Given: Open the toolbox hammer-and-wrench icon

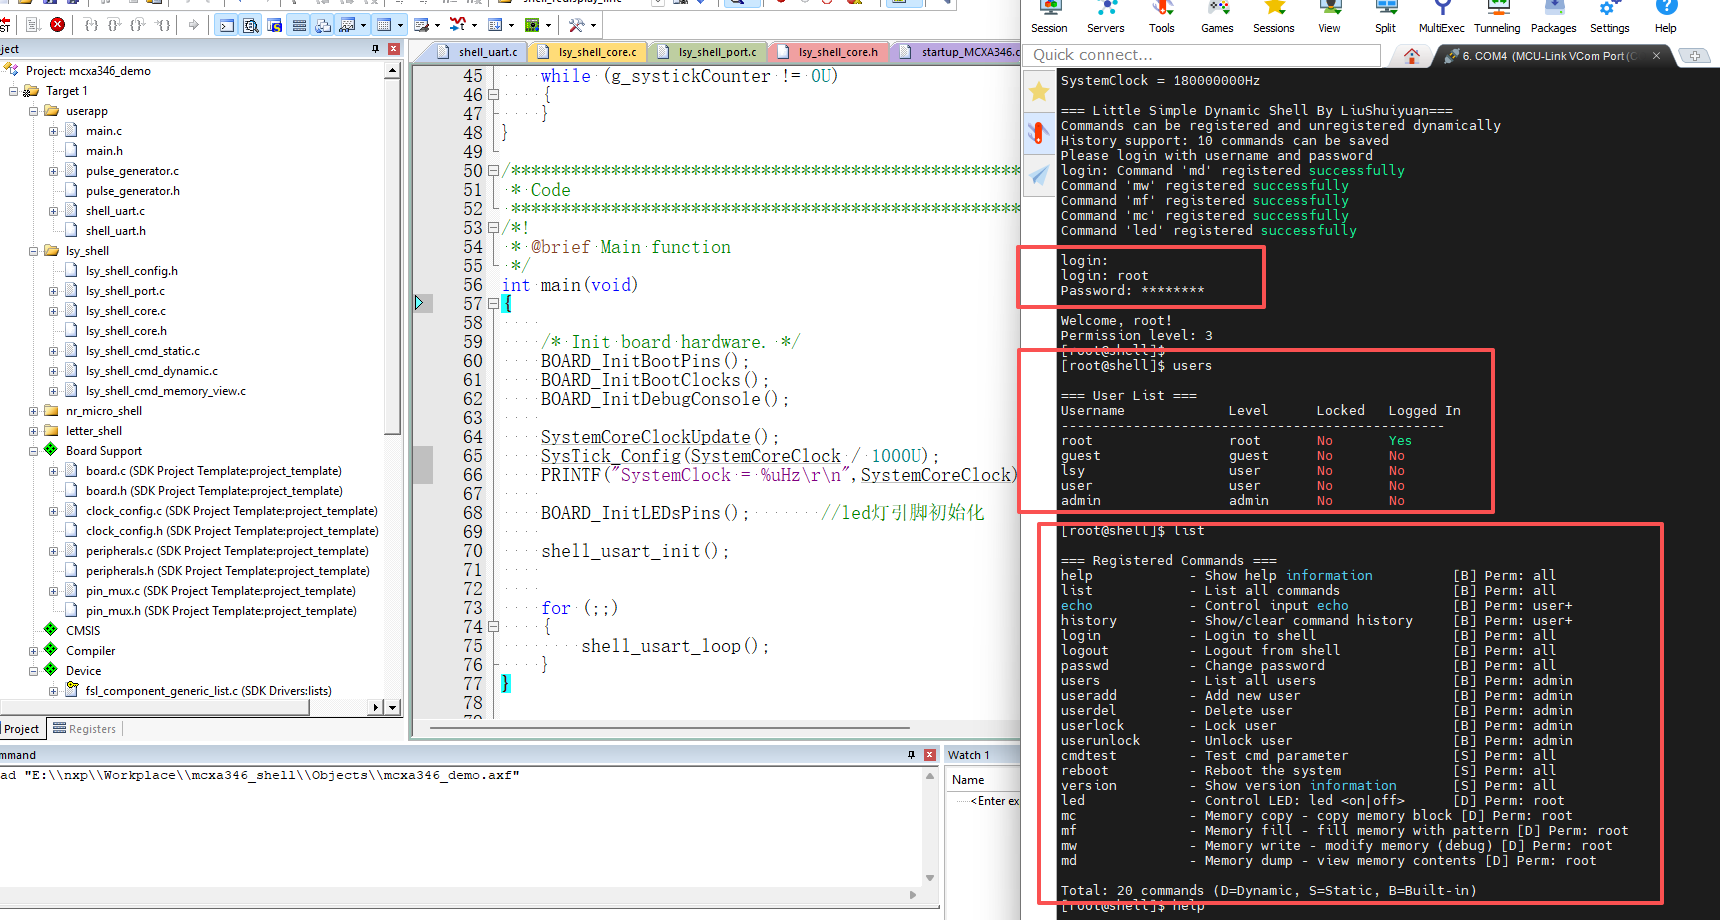Looking at the screenshot, I should (x=576, y=25).
